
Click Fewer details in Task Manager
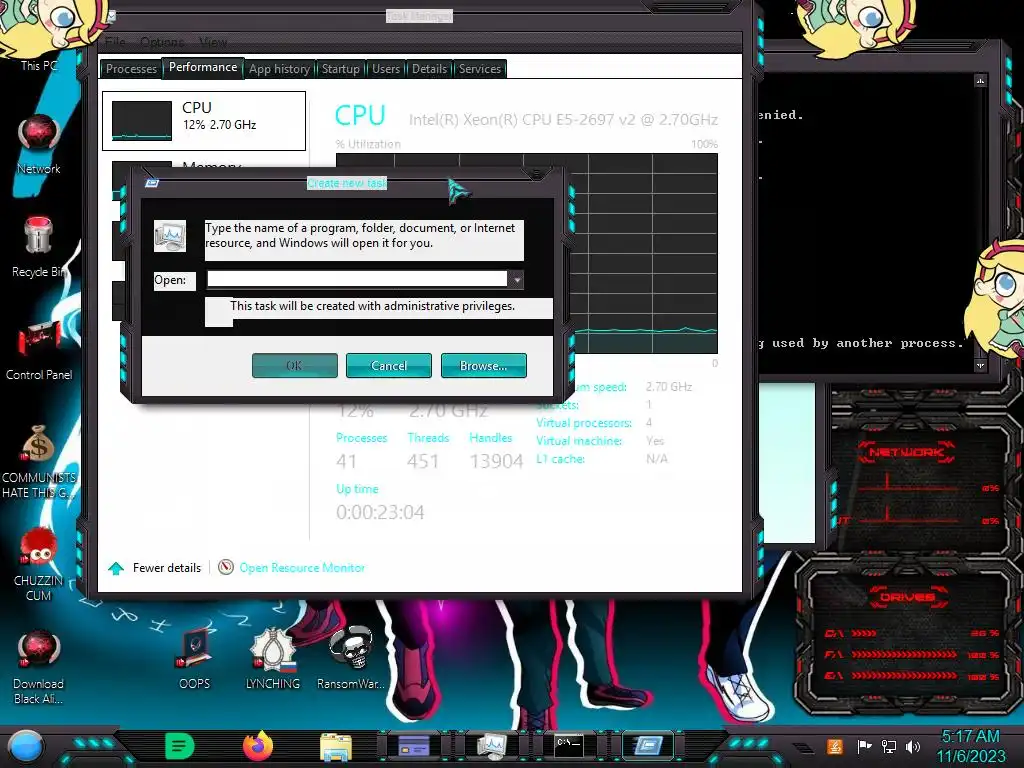tap(167, 568)
